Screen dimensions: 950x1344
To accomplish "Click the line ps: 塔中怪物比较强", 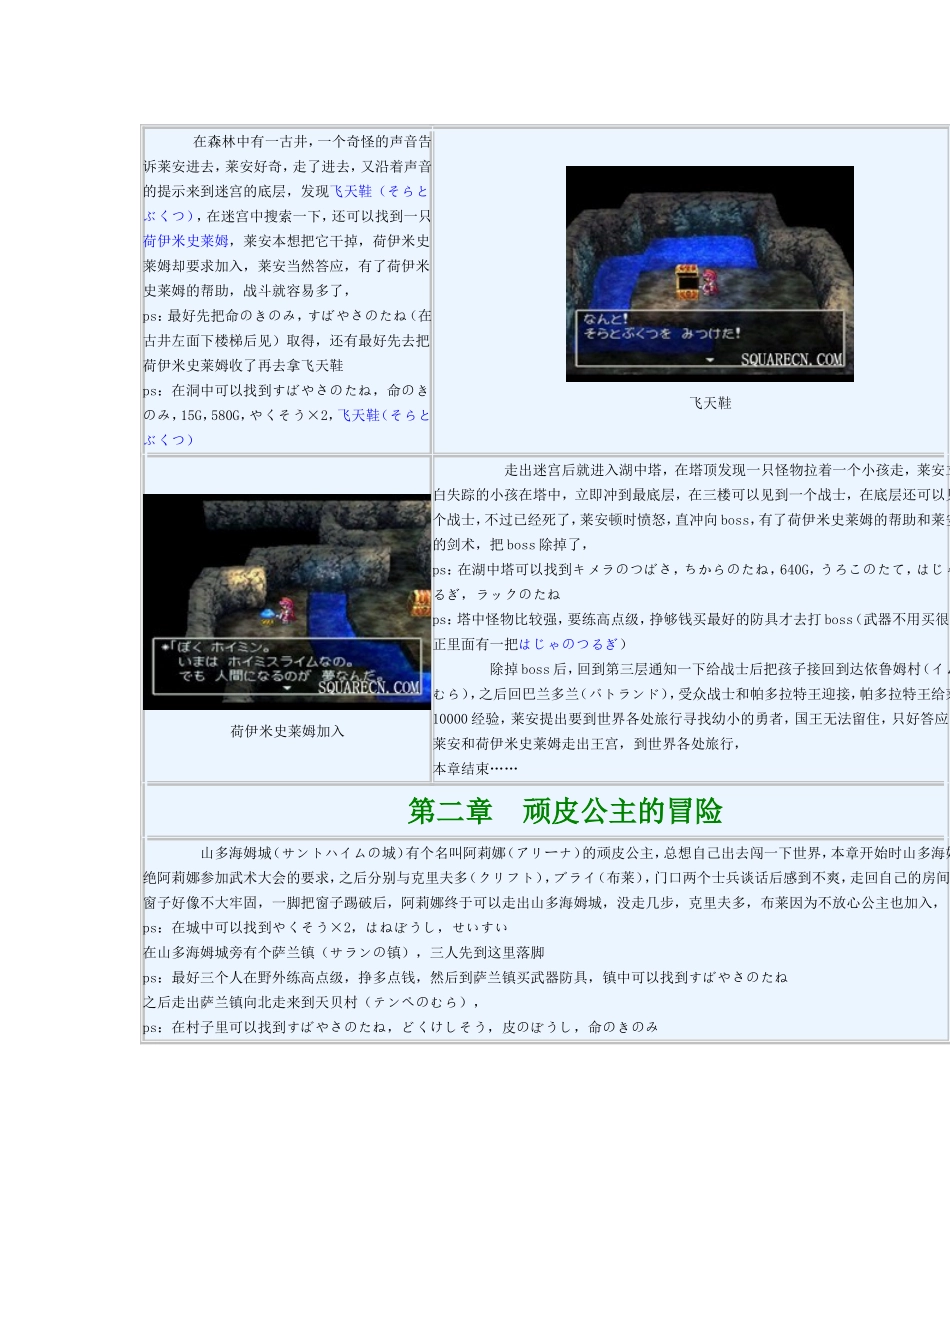I will pos(690,620).
